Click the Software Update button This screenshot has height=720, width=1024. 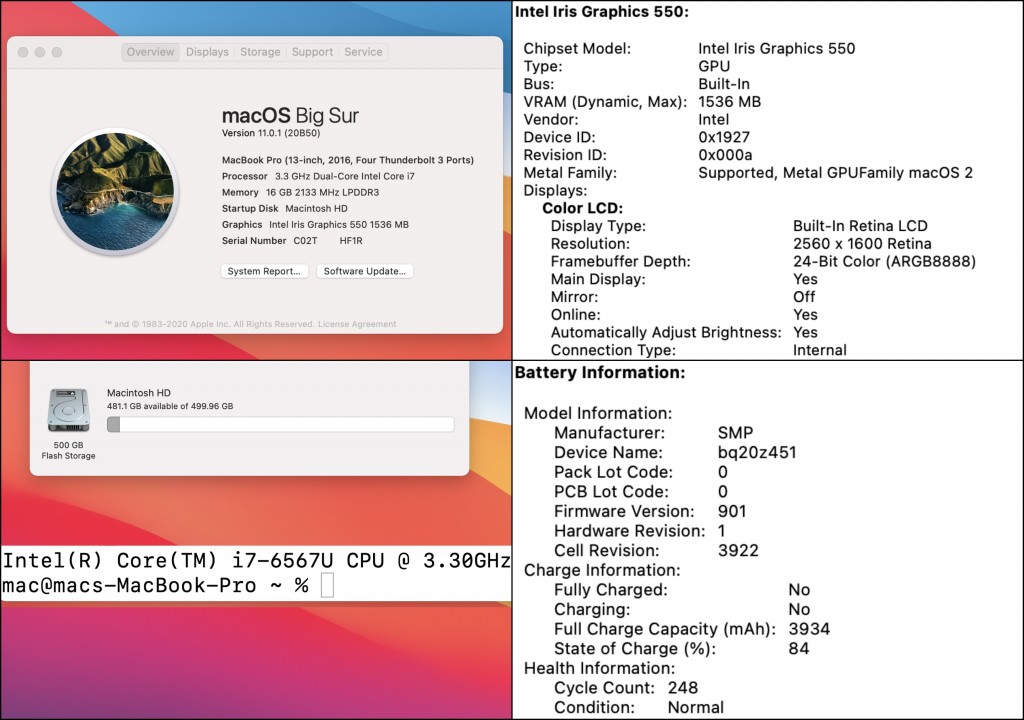pyautogui.click(x=364, y=271)
